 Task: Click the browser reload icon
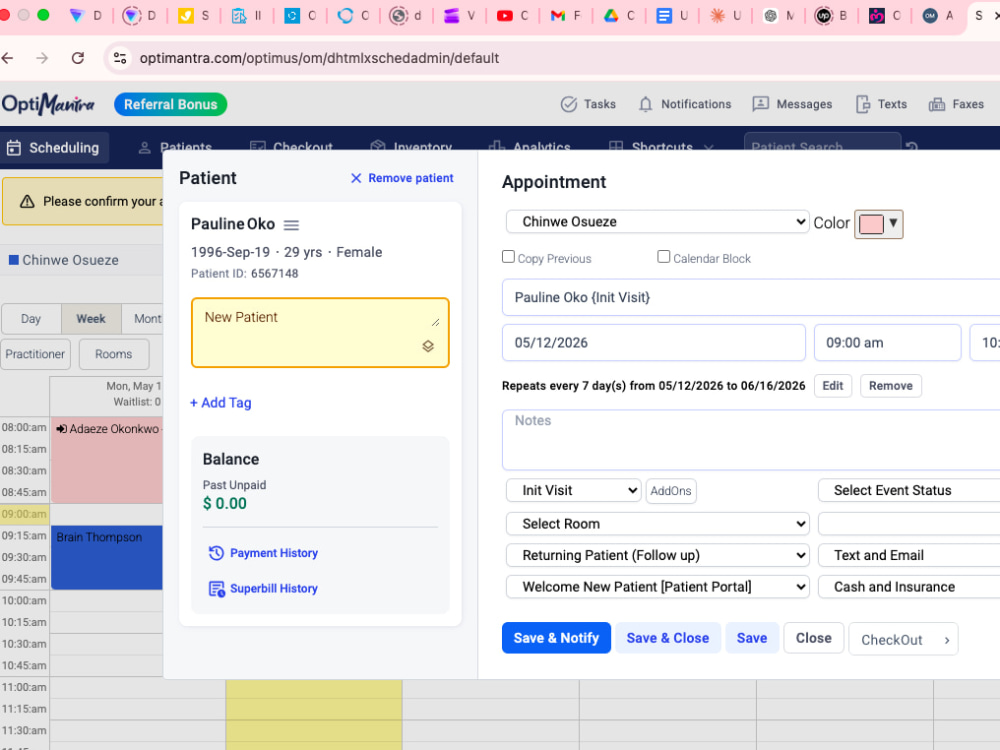(78, 58)
